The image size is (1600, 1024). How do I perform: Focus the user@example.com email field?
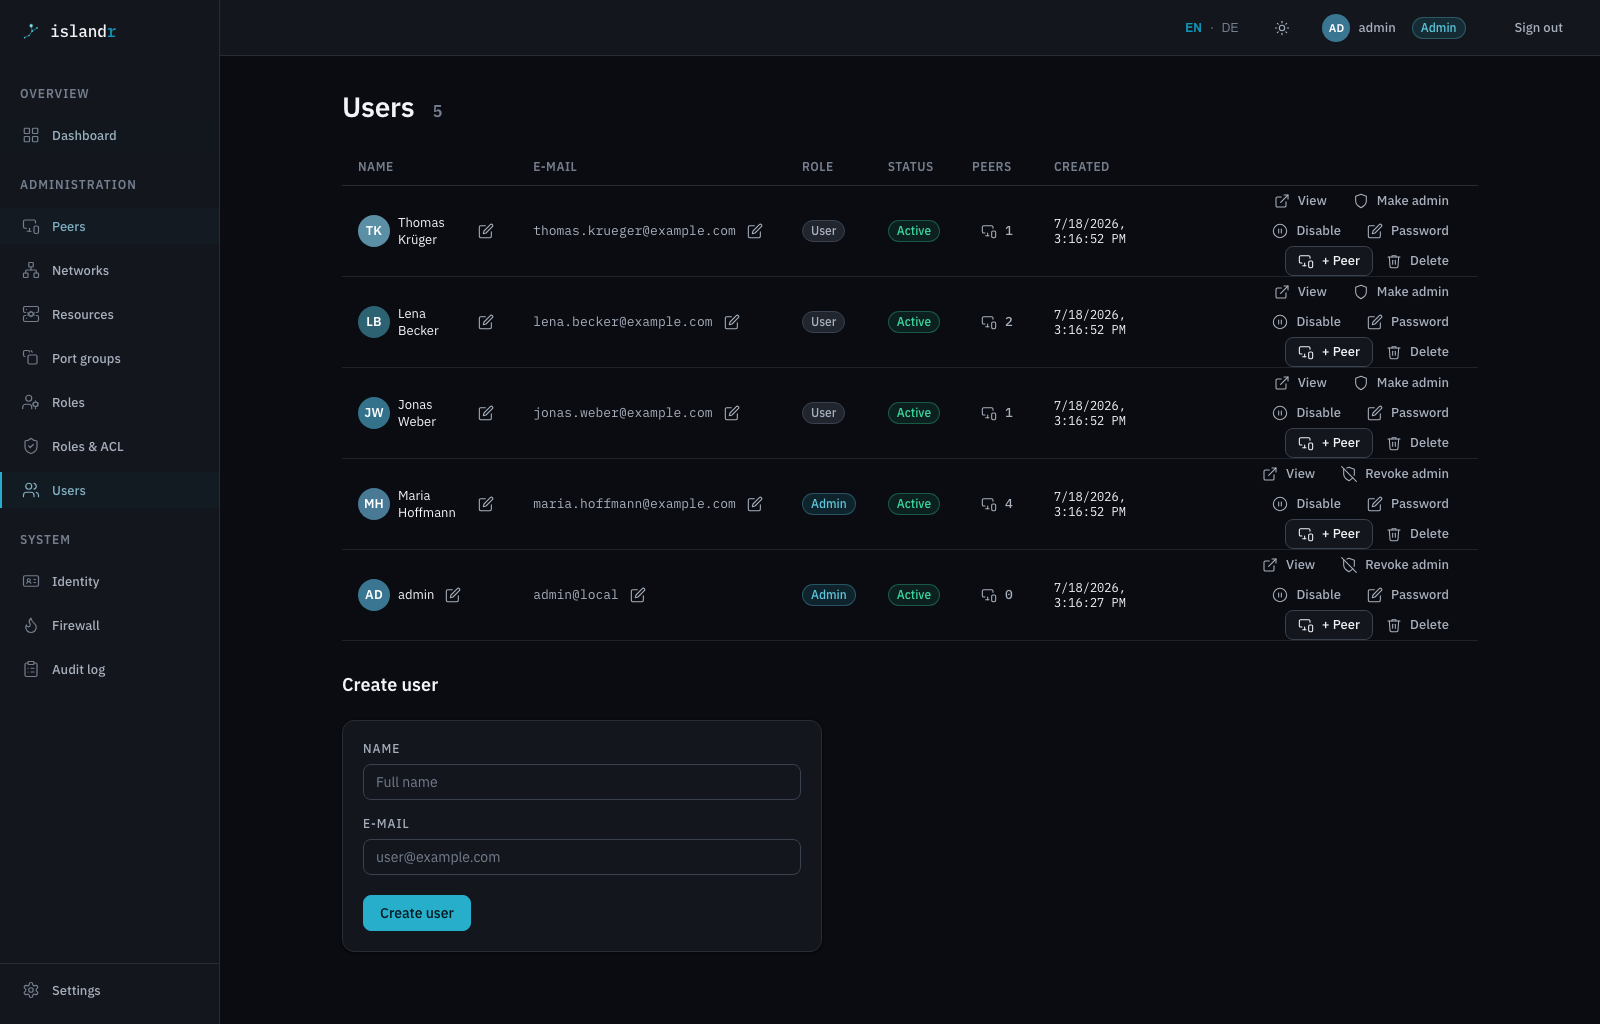[582, 857]
